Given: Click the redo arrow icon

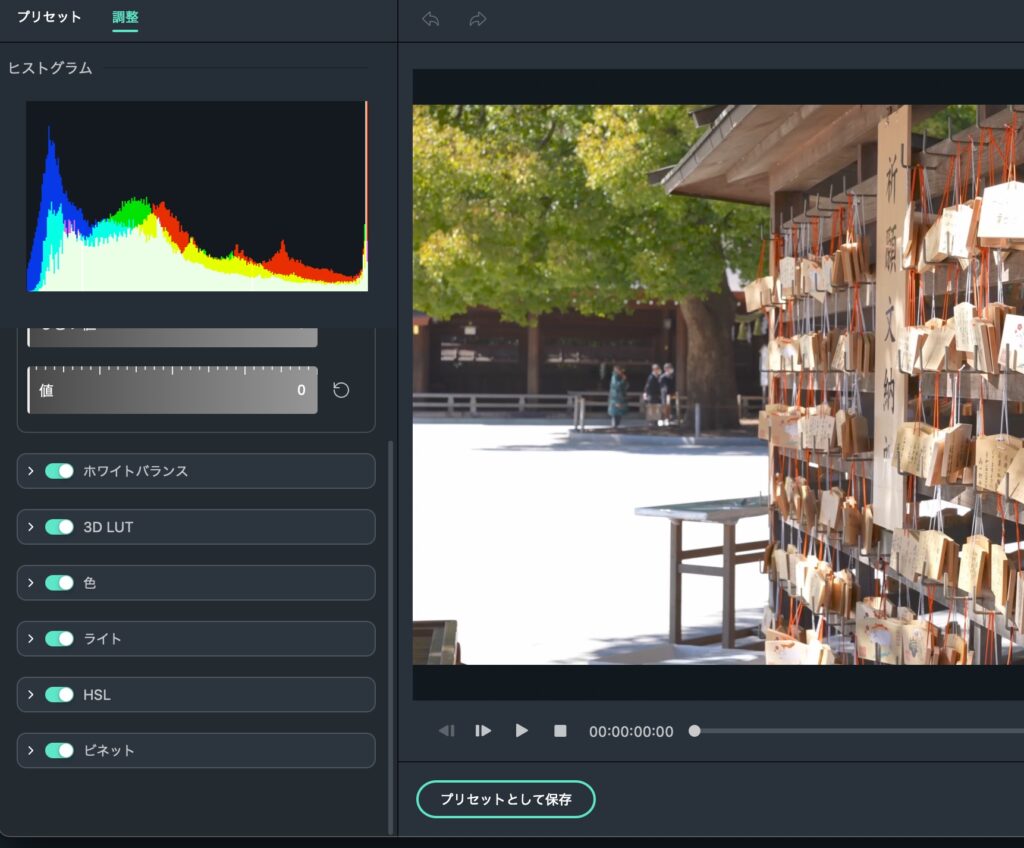Looking at the screenshot, I should coord(478,19).
